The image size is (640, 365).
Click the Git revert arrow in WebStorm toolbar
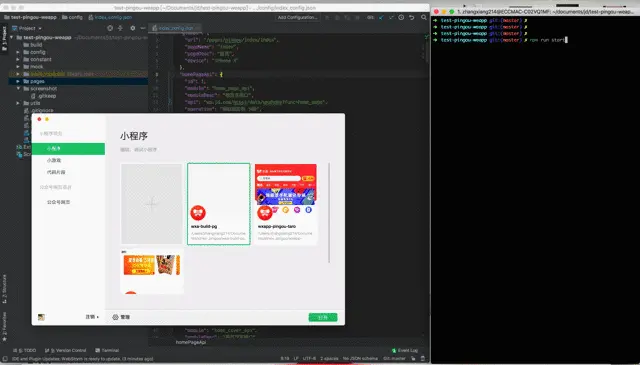coord(412,18)
